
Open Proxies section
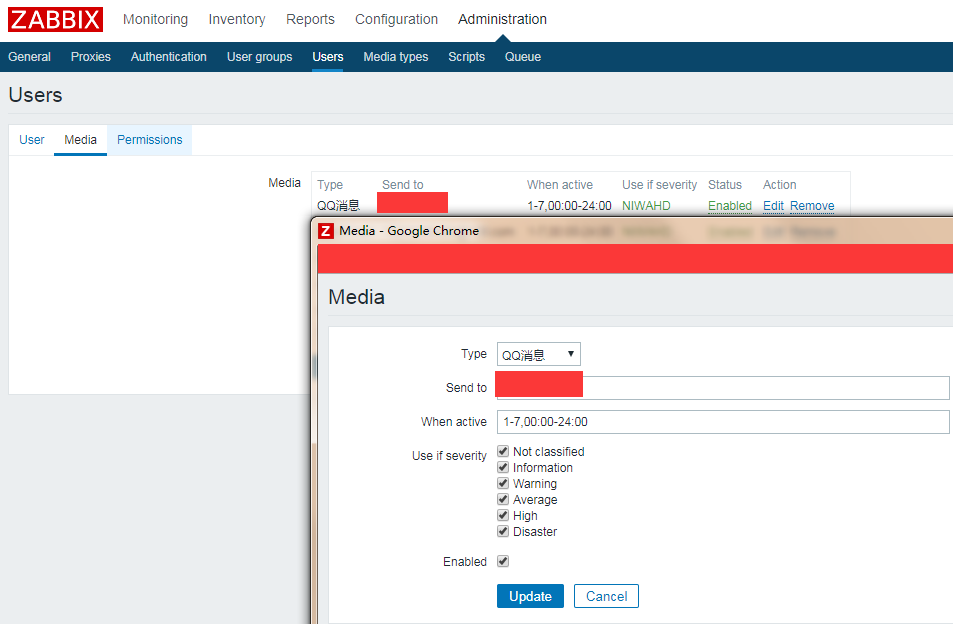(x=91, y=57)
